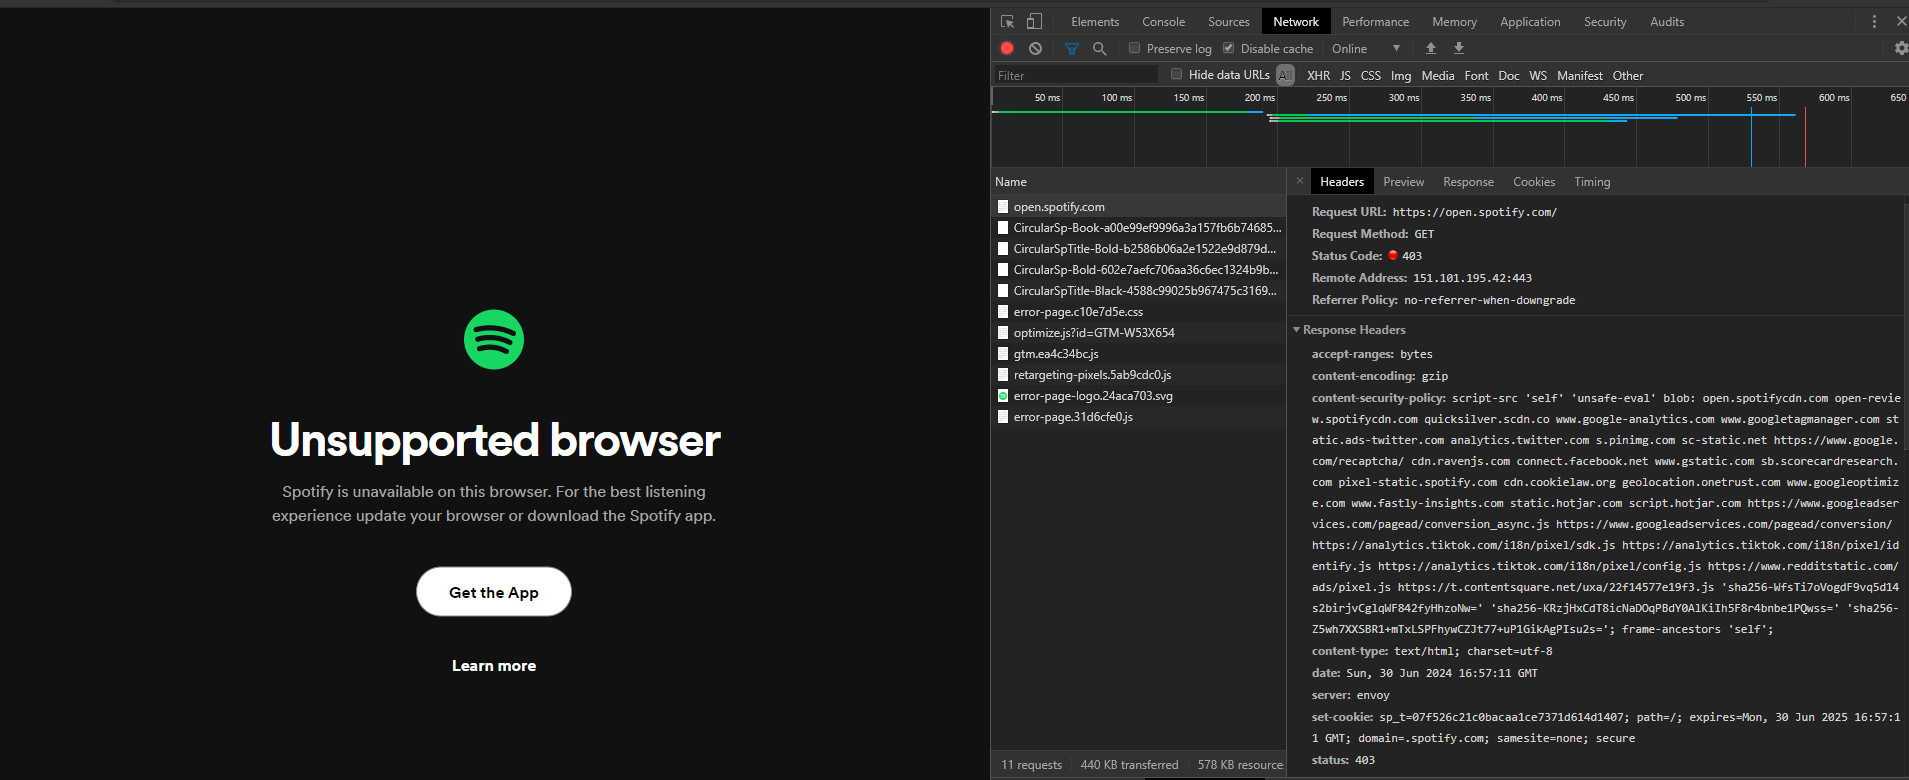Screen dimensions: 1909x780
Task: Click the Name column header
Action: [1138, 181]
